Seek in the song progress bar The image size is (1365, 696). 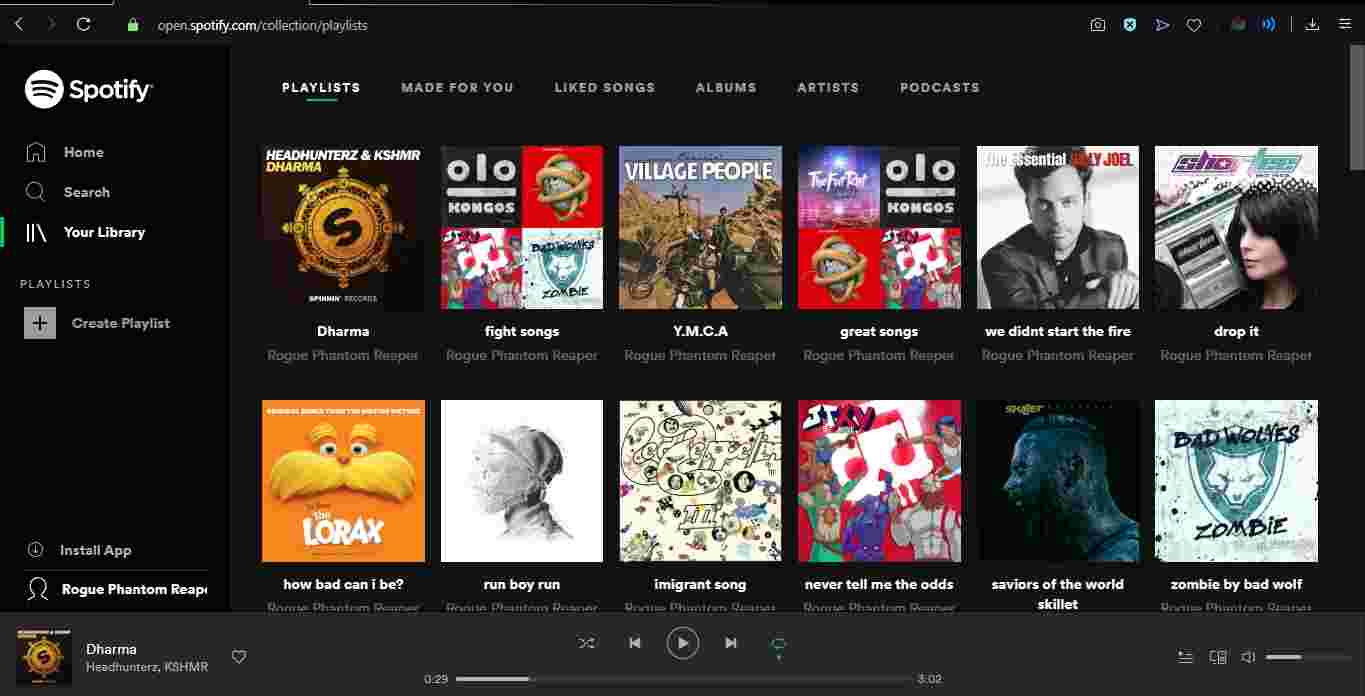pyautogui.click(x=684, y=679)
